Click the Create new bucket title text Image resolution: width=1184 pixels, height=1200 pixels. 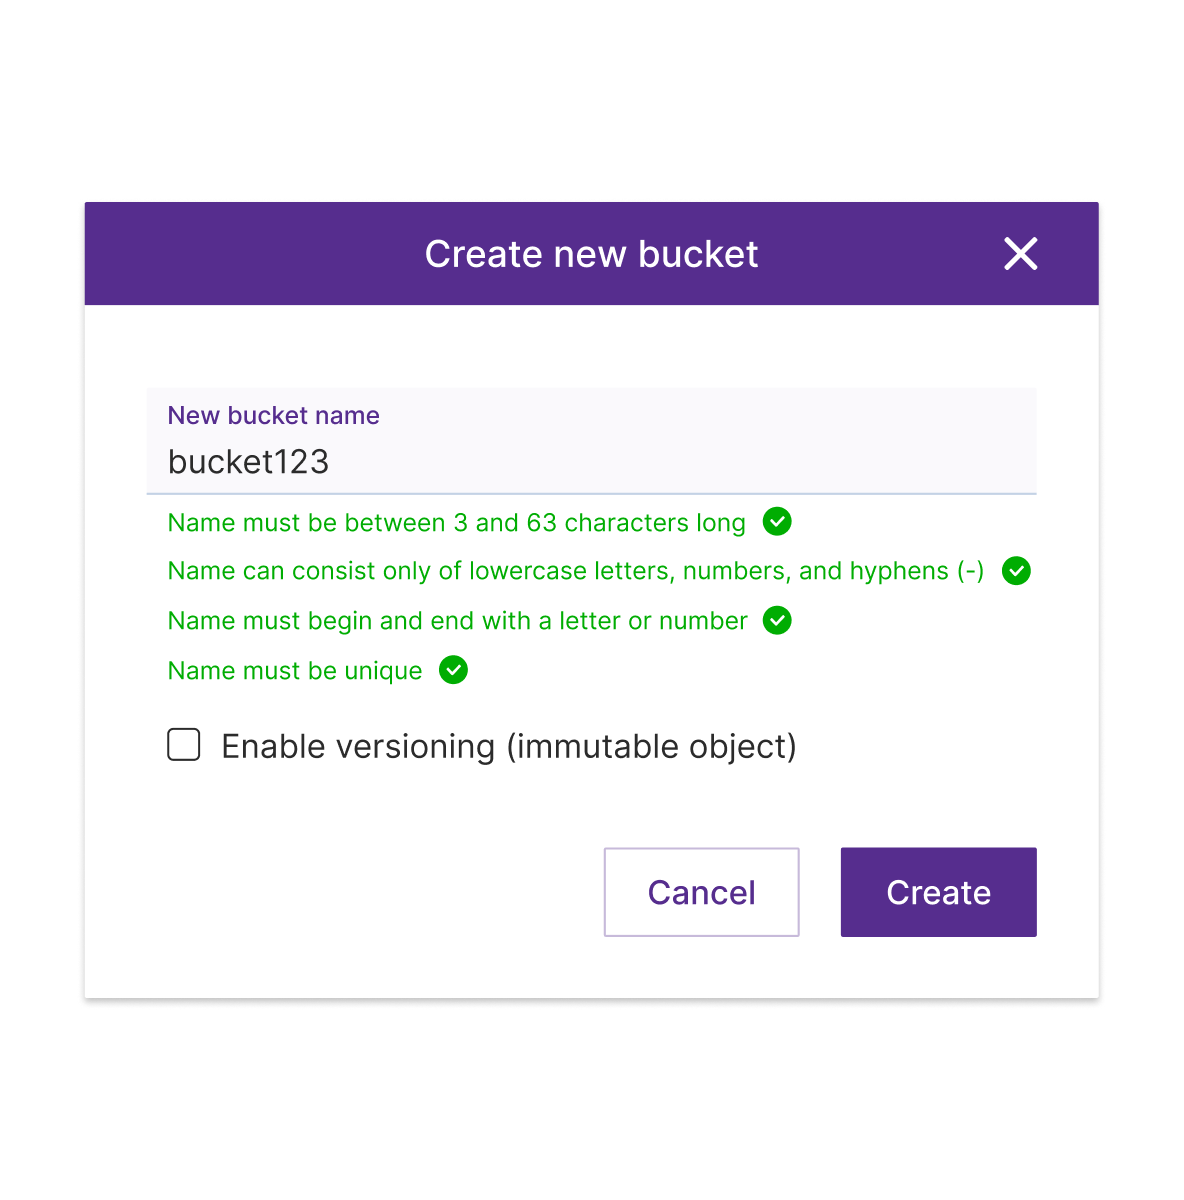[x=591, y=254]
